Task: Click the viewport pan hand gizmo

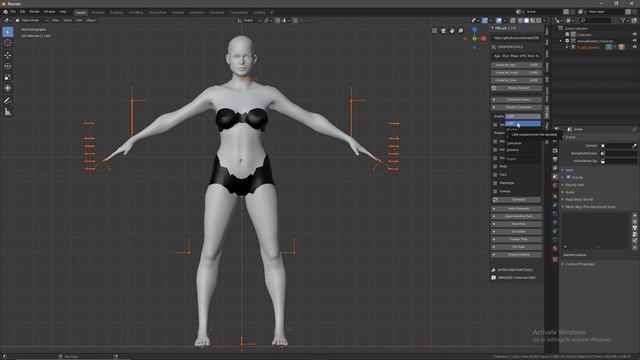Action: point(452,31)
